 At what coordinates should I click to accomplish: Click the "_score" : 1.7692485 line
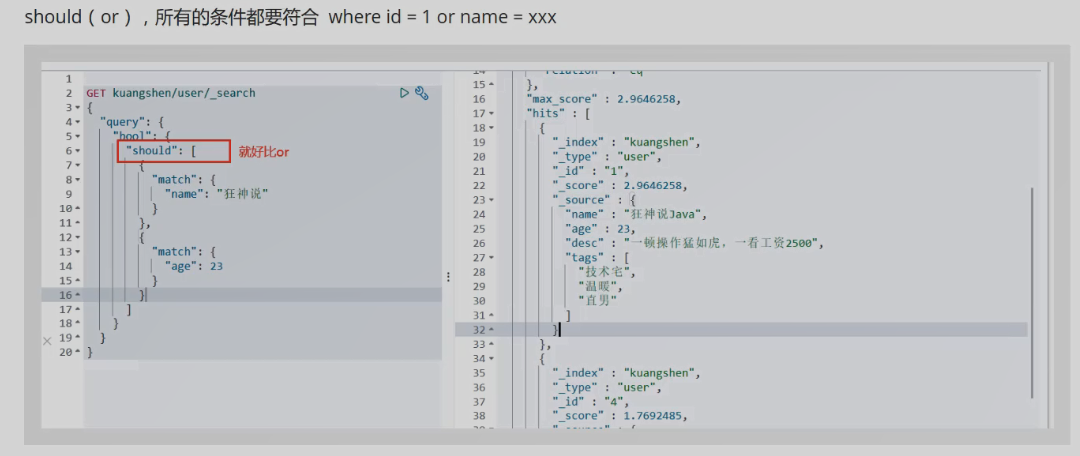[x=620, y=416]
